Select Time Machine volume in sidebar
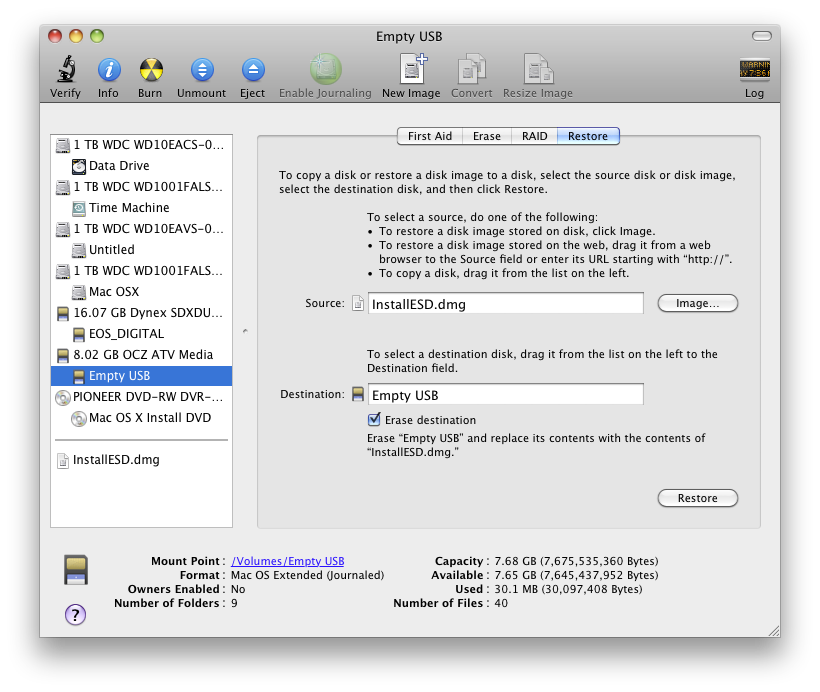This screenshot has width=820, height=692. 129,208
